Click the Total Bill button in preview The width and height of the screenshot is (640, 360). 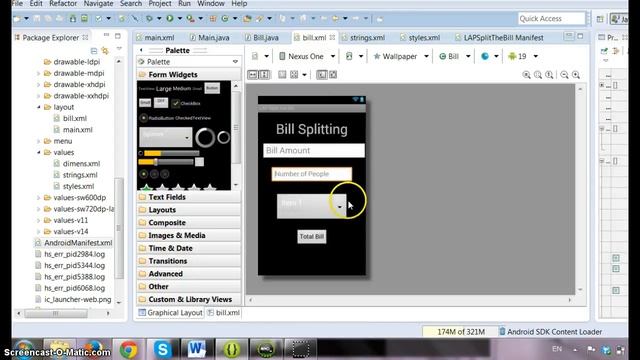click(x=312, y=236)
